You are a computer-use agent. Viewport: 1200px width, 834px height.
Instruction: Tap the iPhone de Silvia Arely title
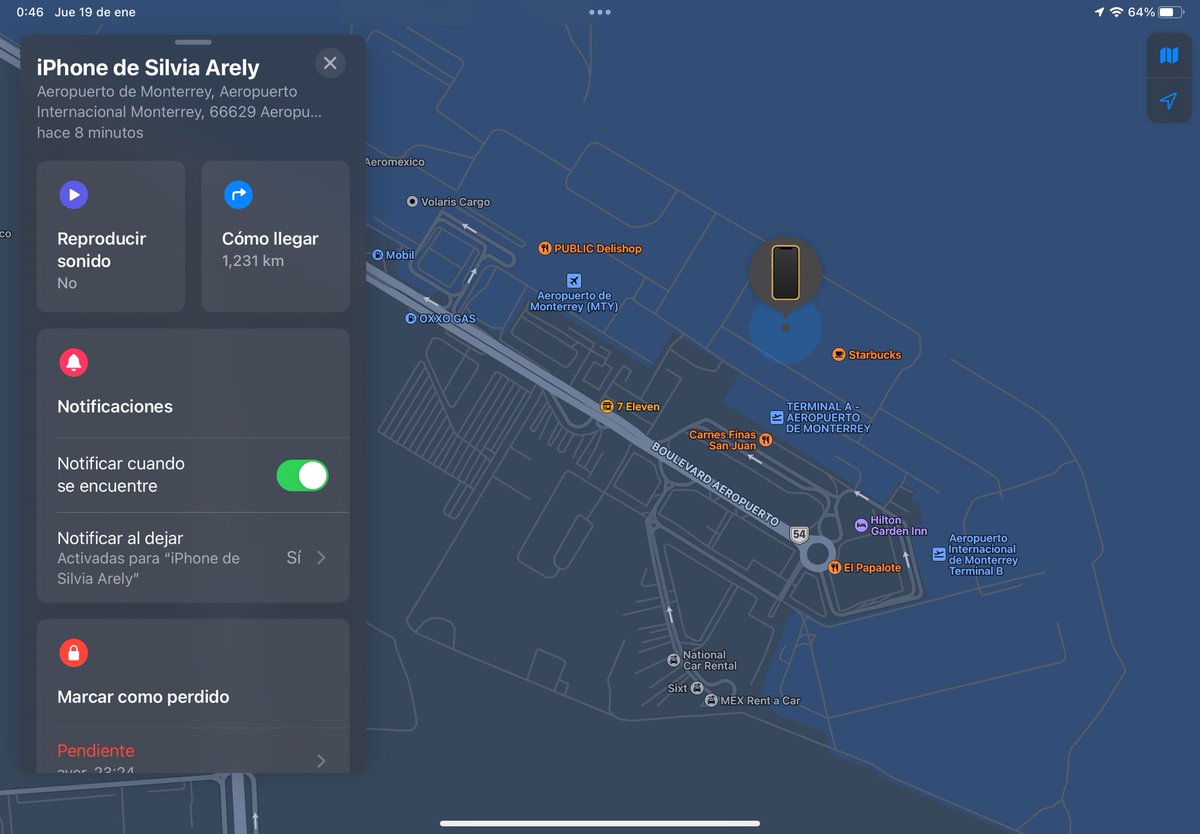coord(148,68)
